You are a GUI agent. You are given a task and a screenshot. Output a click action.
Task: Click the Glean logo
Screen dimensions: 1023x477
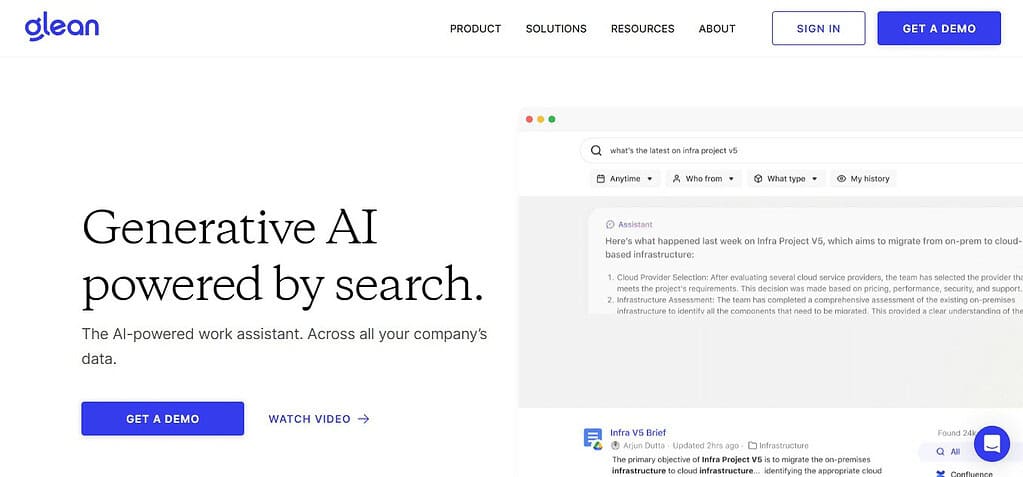pos(62,27)
